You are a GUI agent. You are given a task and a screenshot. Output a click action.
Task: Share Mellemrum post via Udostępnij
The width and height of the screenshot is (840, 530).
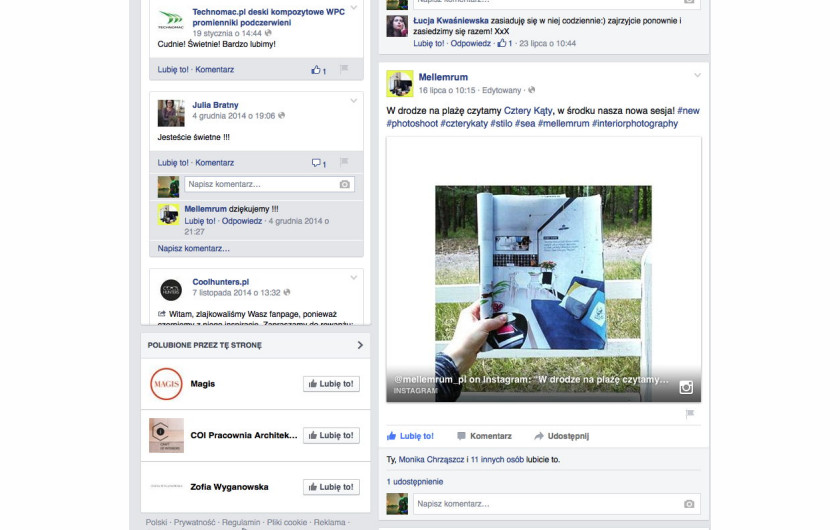561,436
